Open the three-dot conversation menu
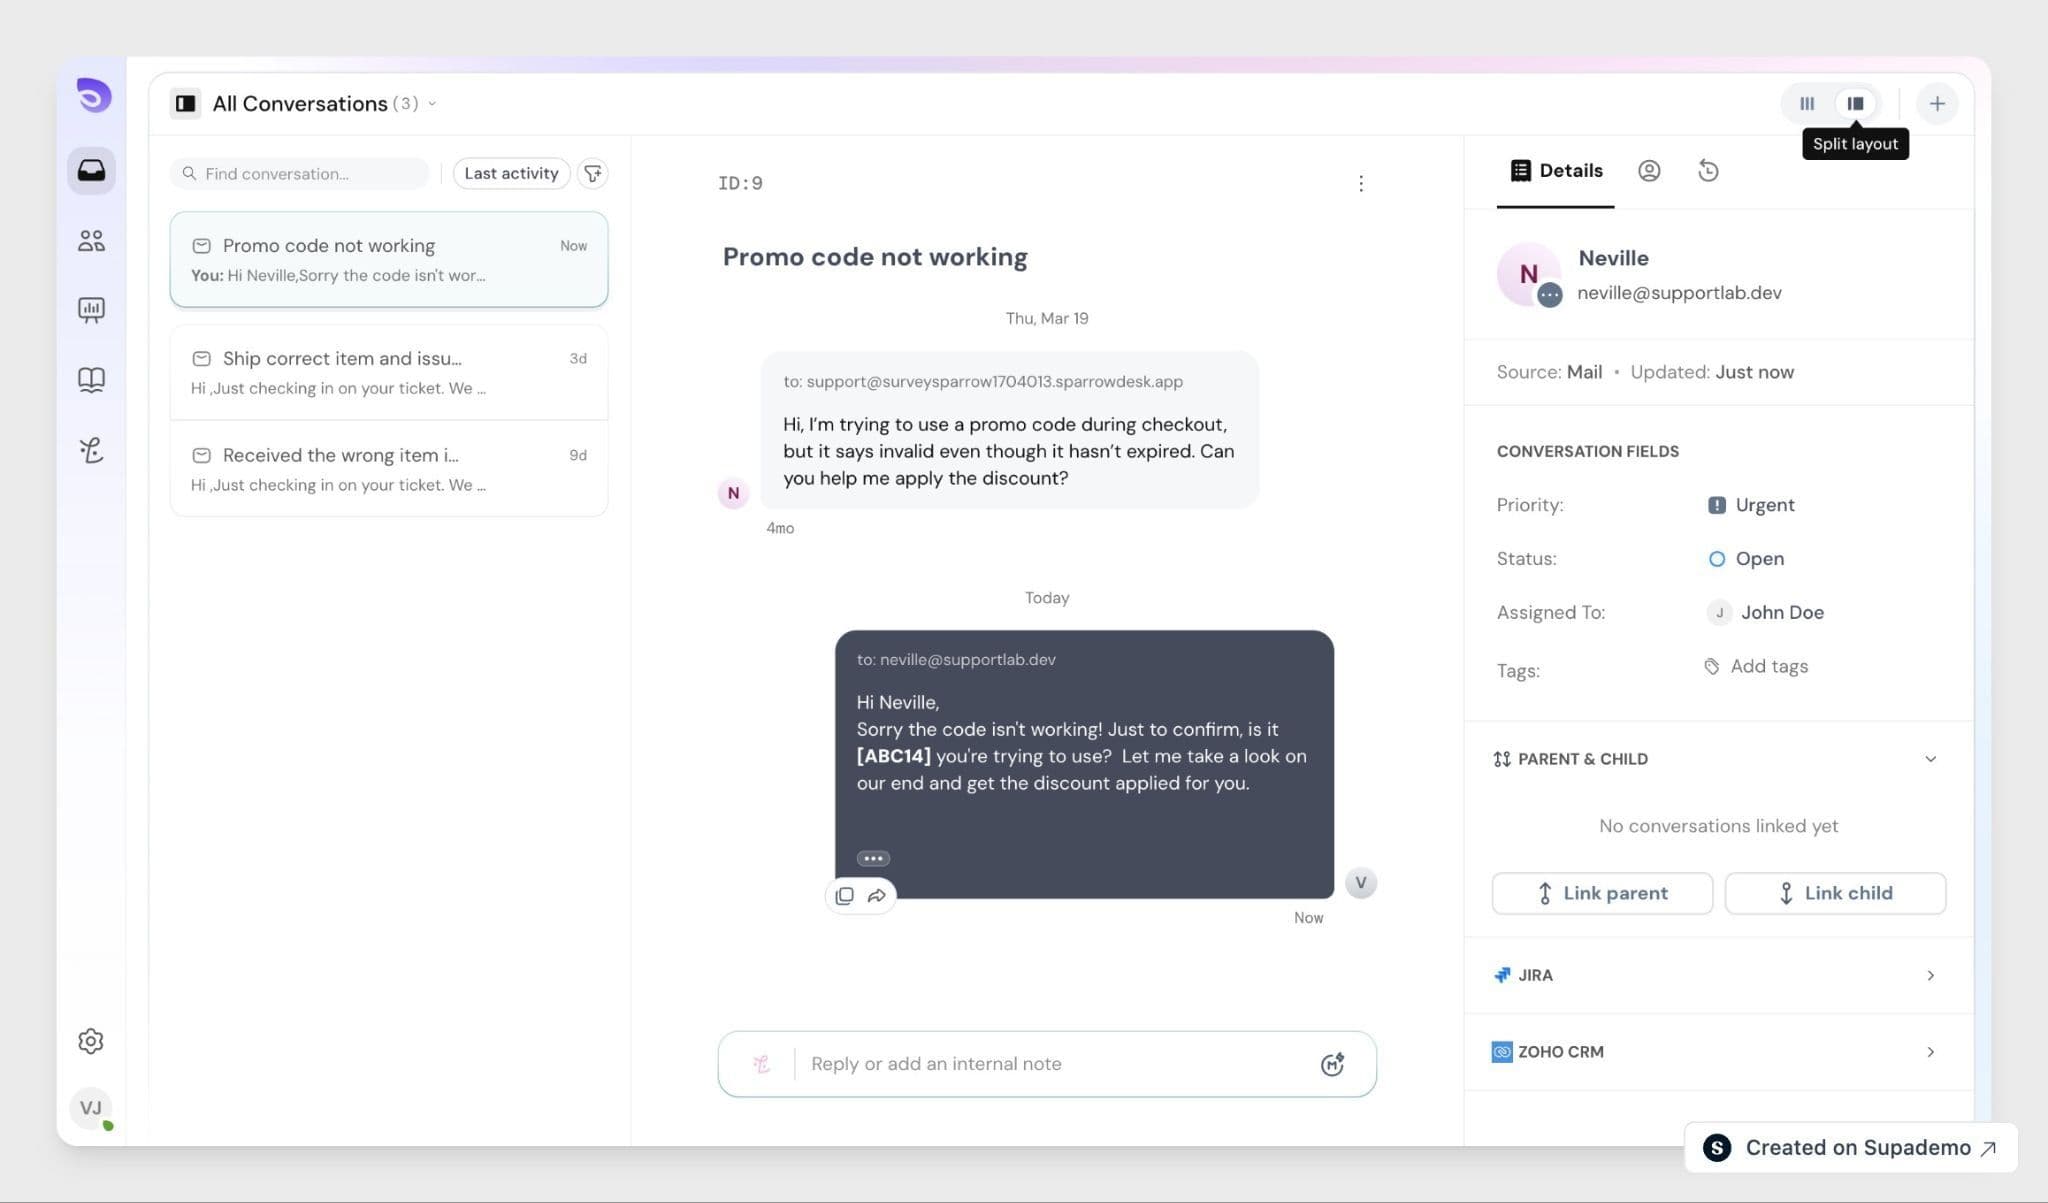2048x1203 pixels. [x=1361, y=183]
